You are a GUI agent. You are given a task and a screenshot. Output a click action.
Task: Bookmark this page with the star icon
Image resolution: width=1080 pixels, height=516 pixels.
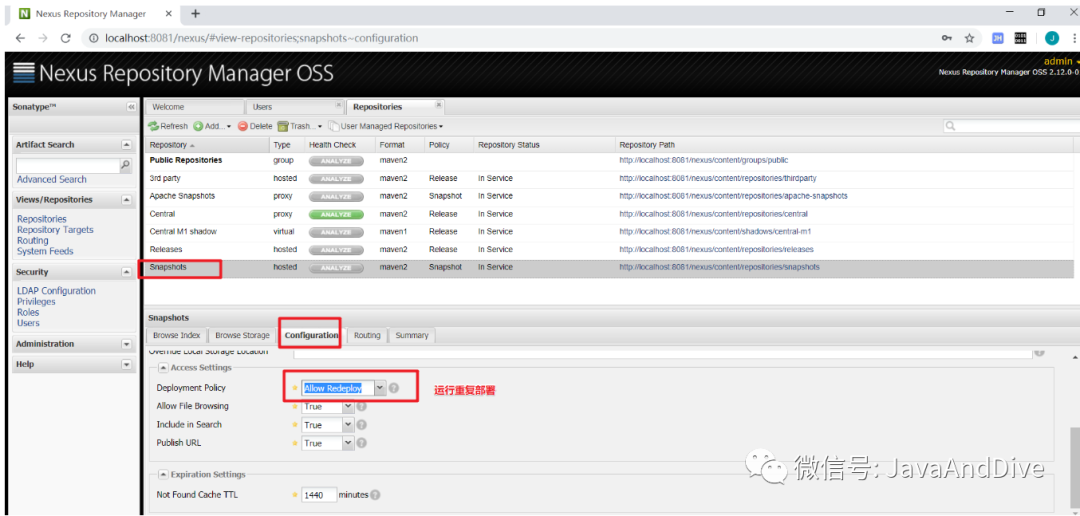pos(969,39)
